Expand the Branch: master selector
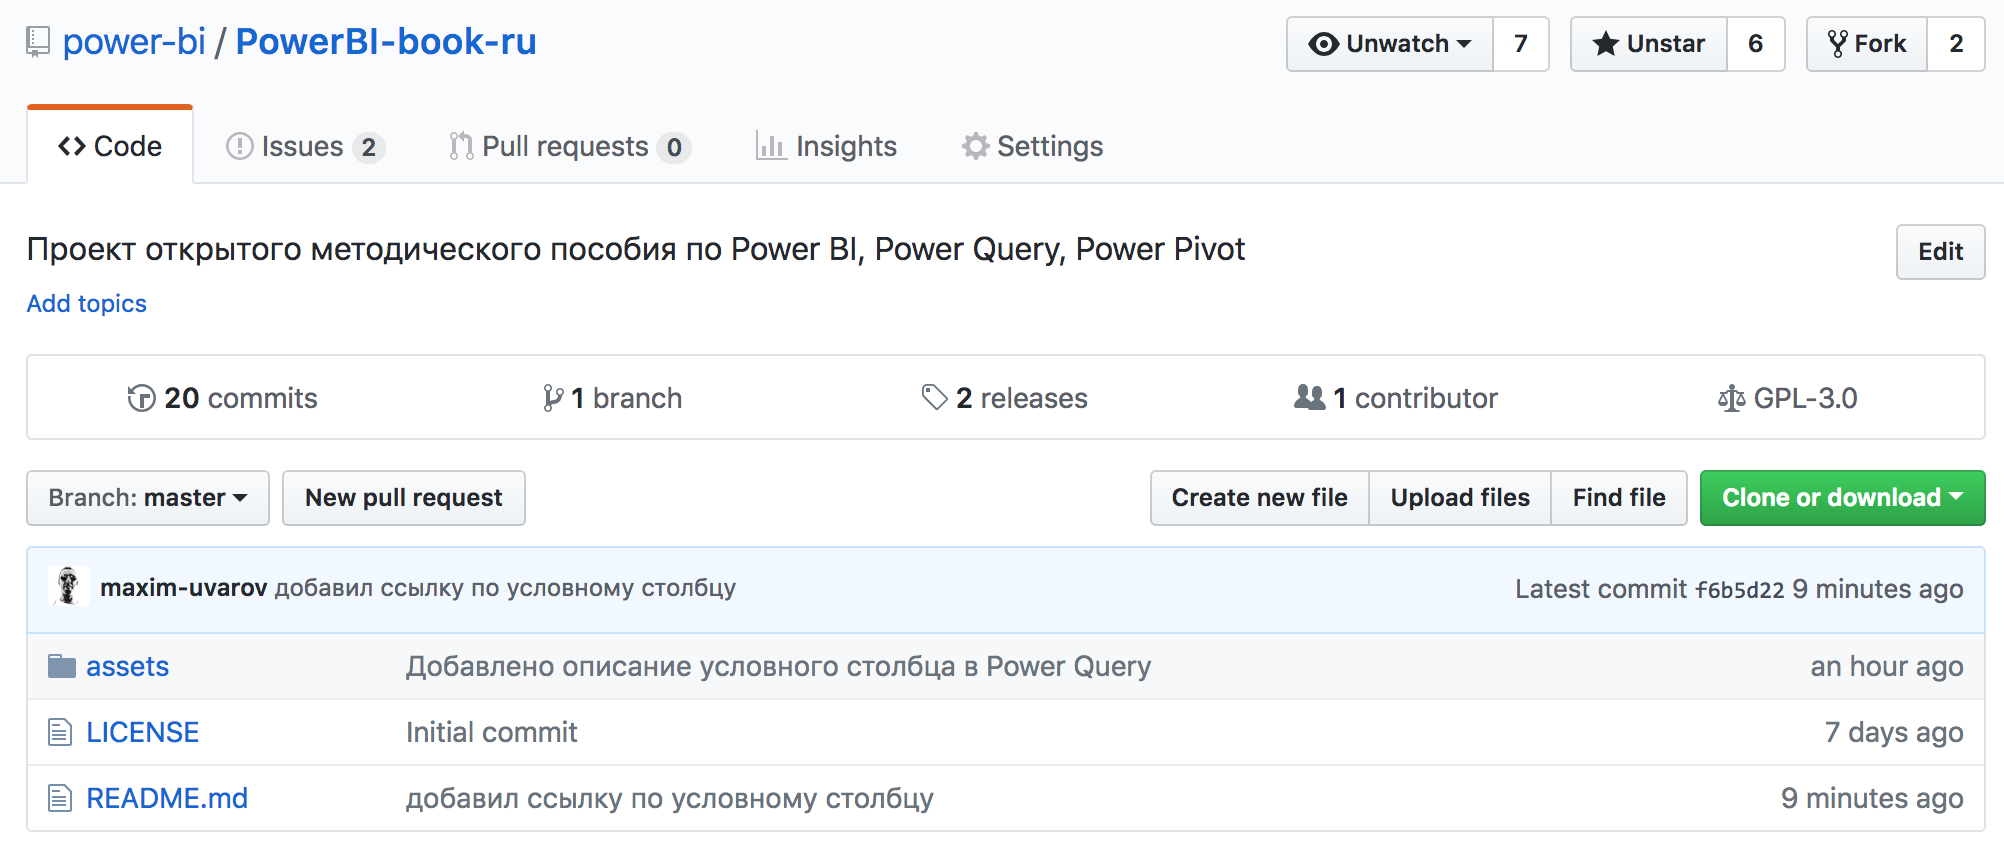This screenshot has width=2004, height=844. click(x=148, y=498)
